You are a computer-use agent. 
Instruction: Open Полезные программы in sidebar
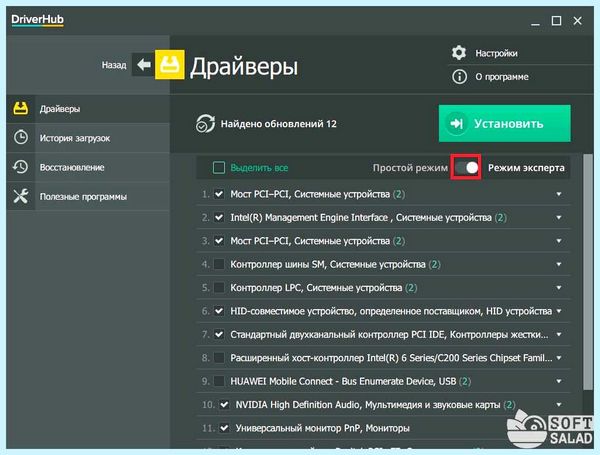tap(88, 196)
